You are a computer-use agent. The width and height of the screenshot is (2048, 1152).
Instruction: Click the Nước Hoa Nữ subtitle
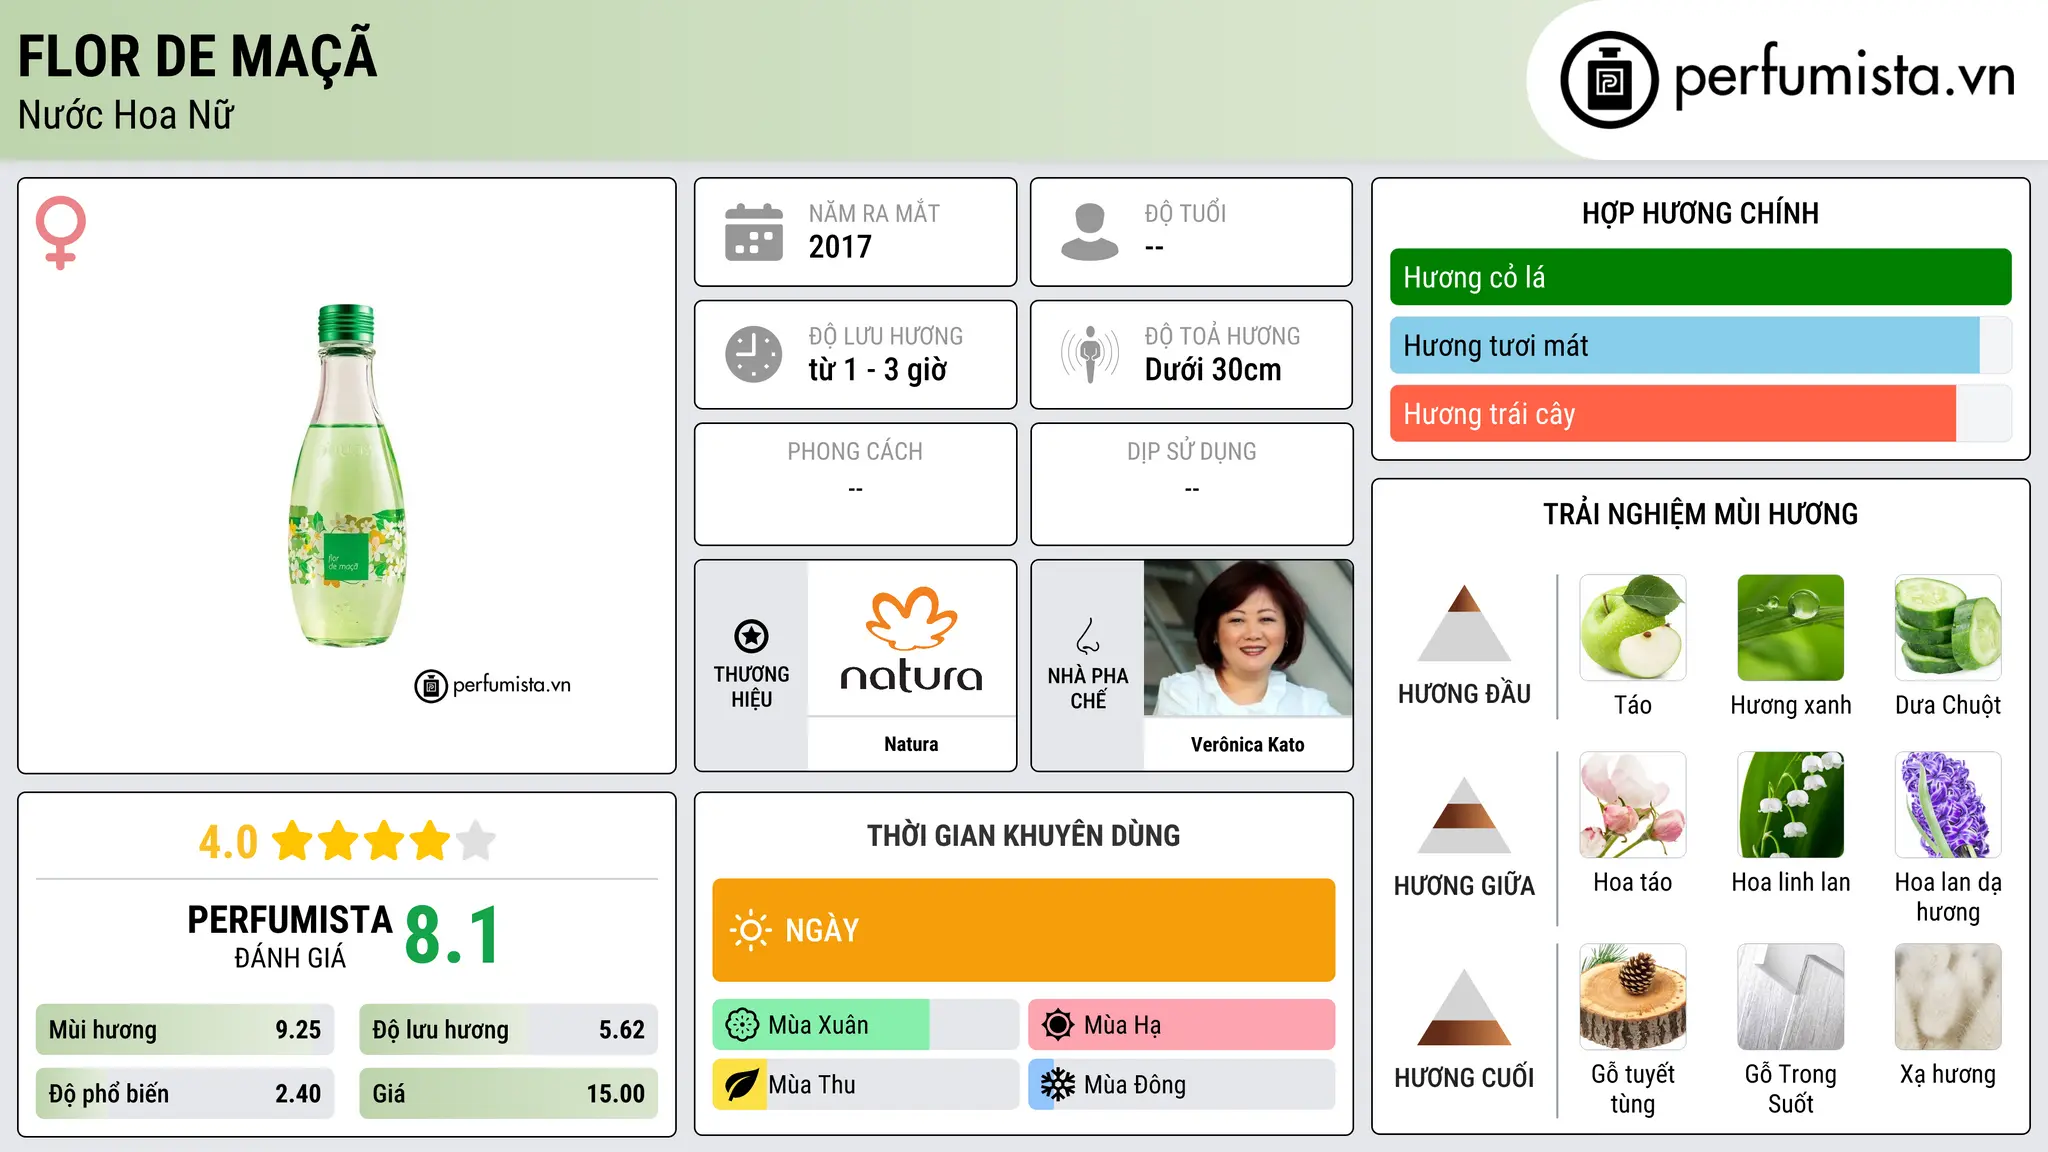pos(126,115)
